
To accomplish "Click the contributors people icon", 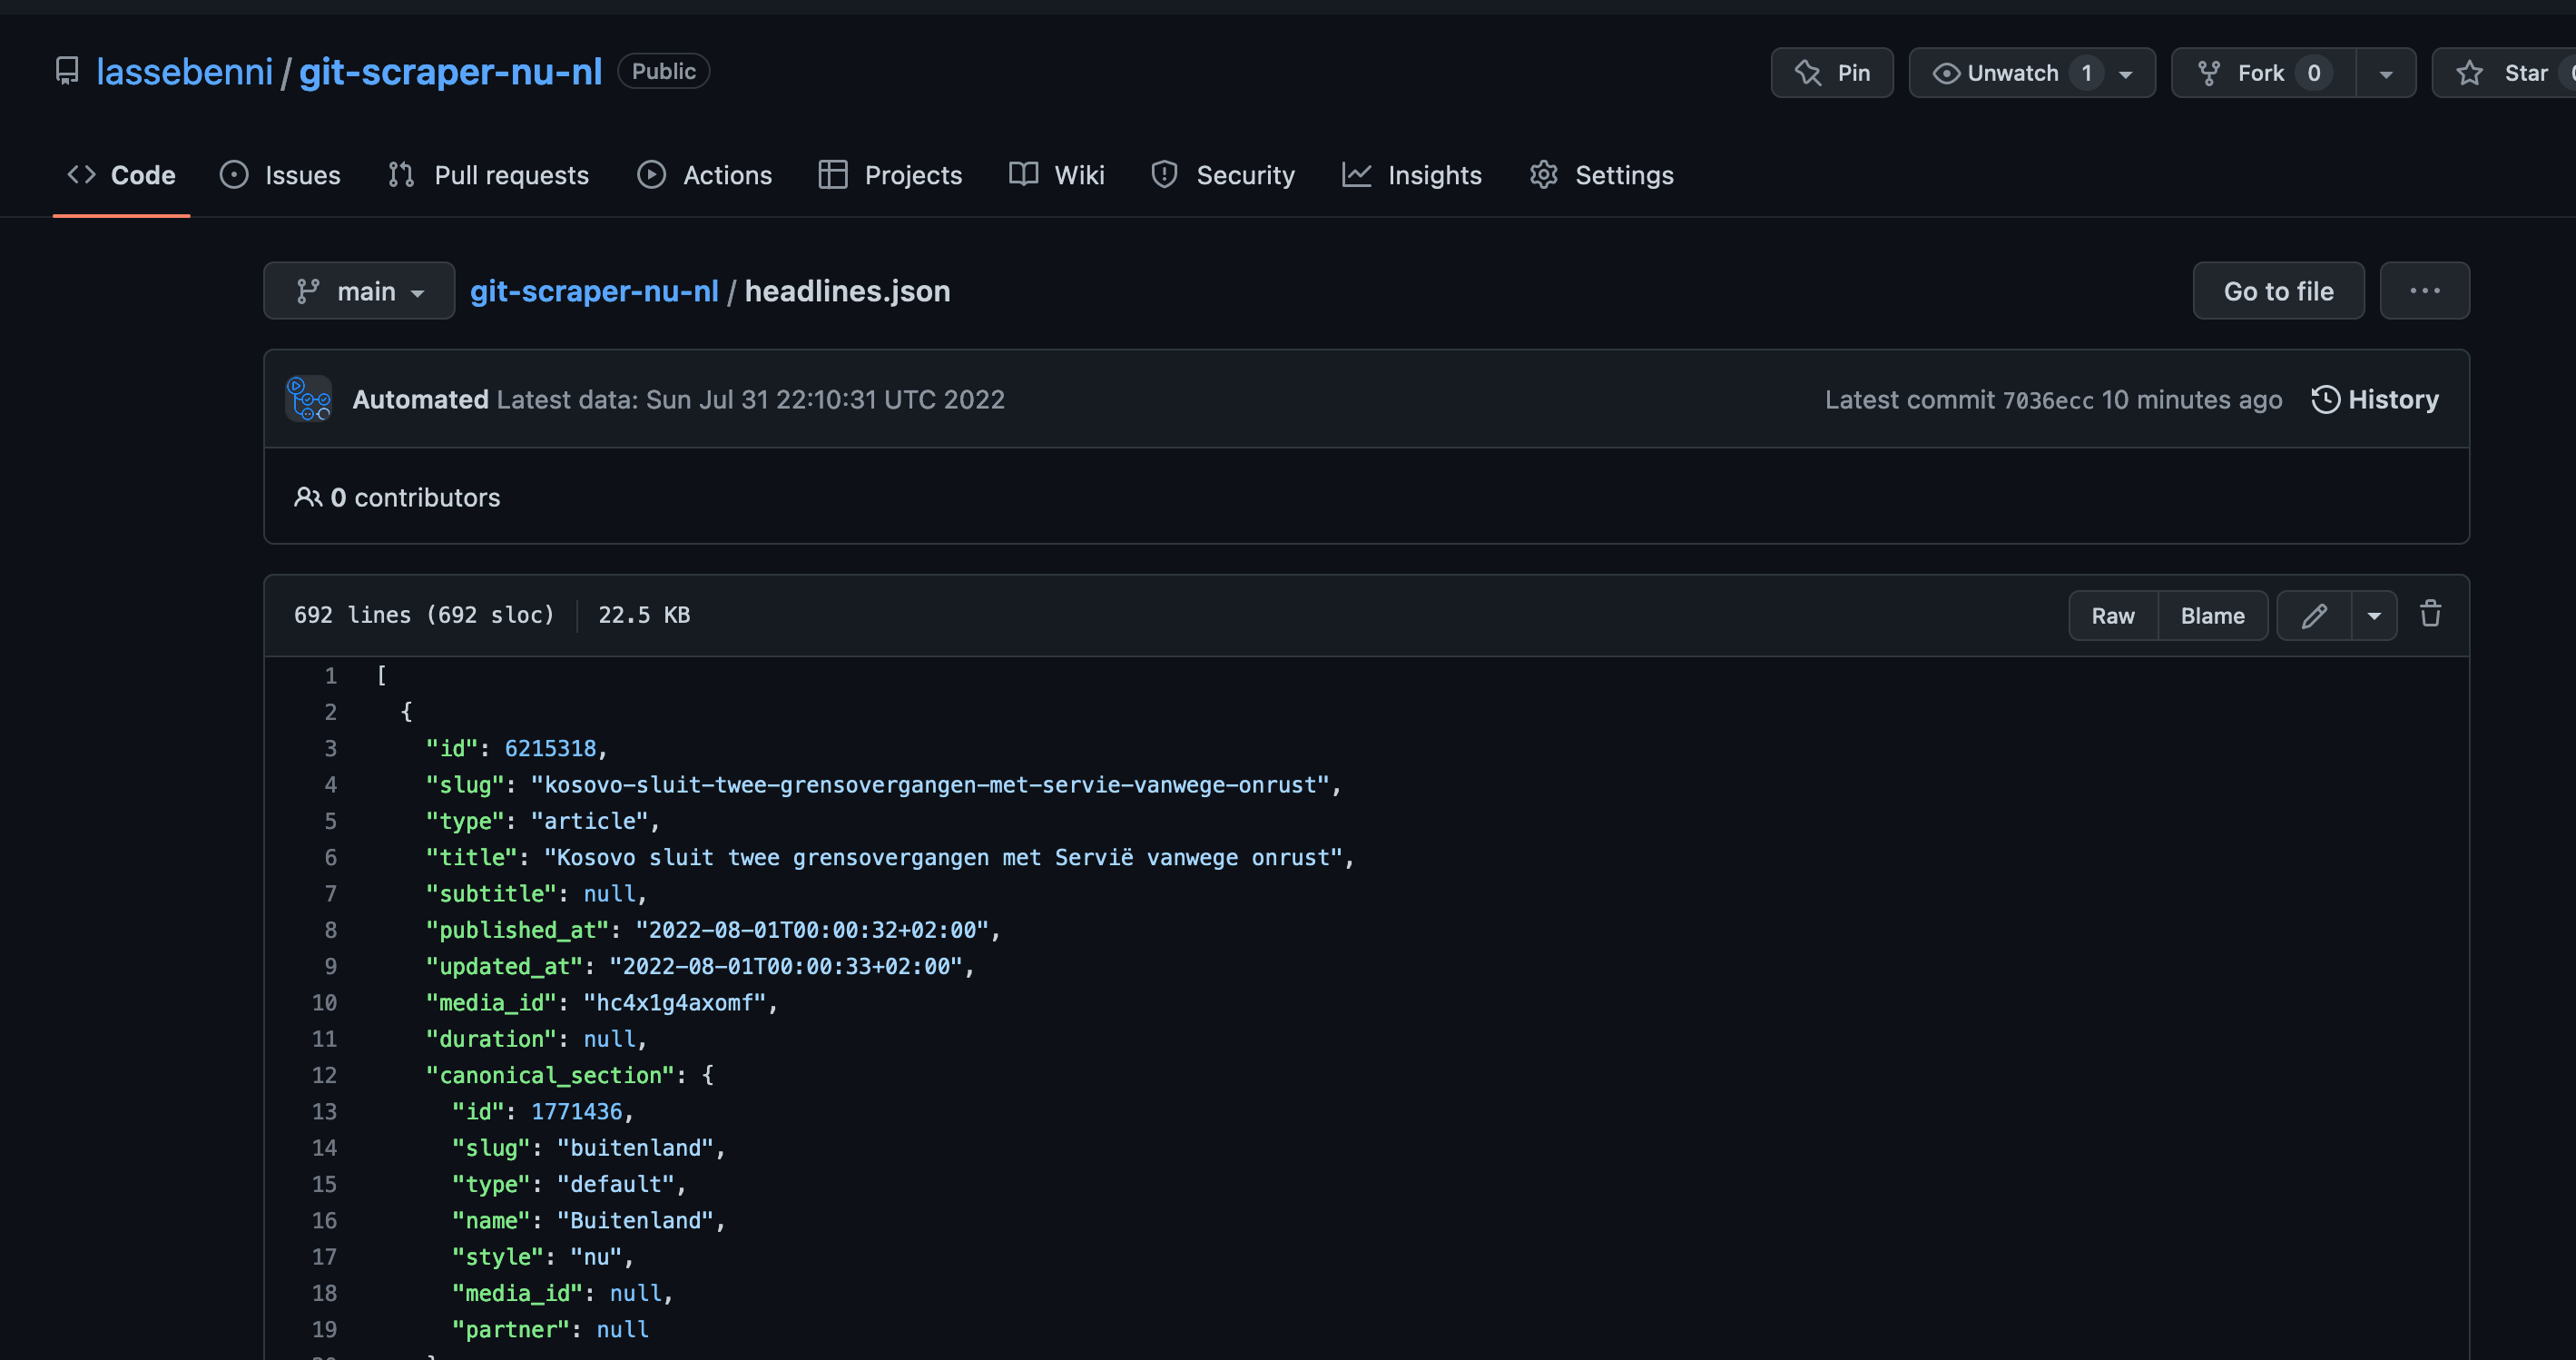I will (308, 497).
